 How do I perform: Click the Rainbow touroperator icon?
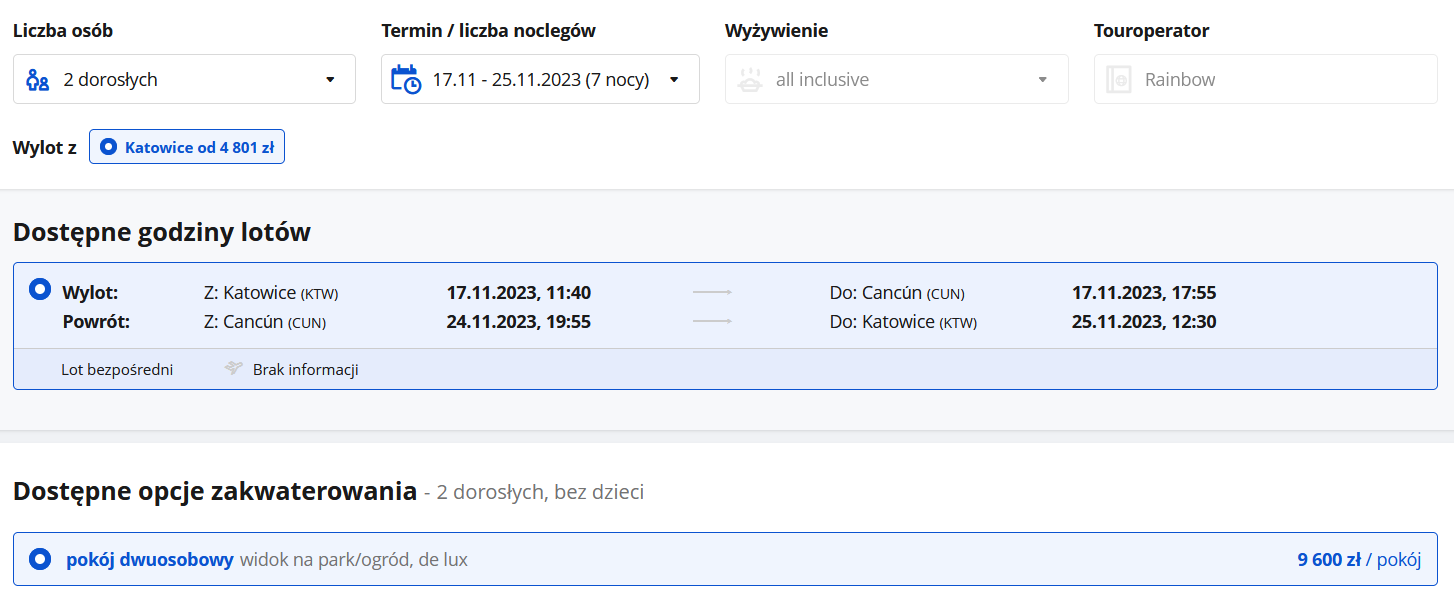click(x=1118, y=80)
